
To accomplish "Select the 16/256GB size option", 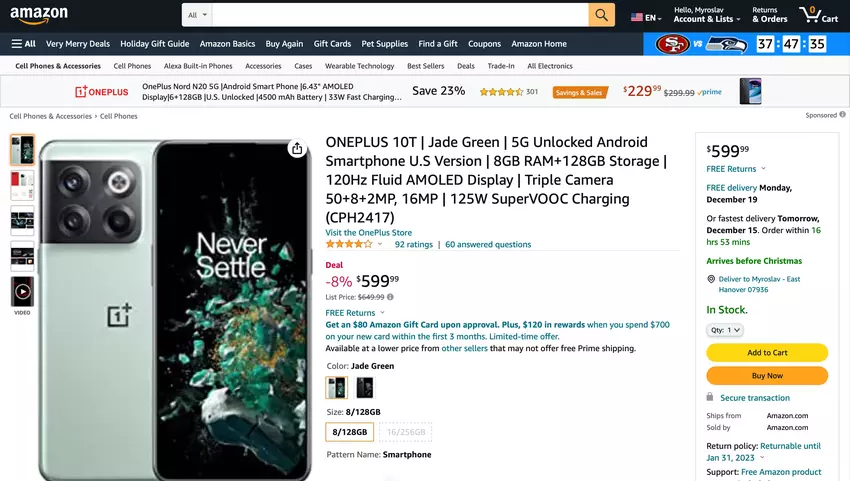I will (x=405, y=432).
